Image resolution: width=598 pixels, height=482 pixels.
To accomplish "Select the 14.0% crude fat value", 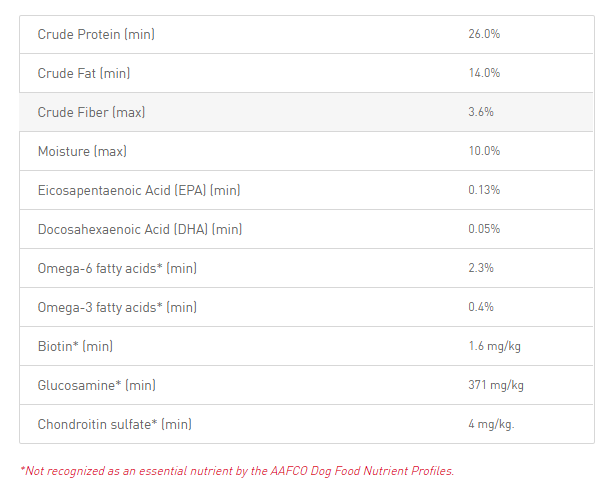I will [x=484, y=73].
